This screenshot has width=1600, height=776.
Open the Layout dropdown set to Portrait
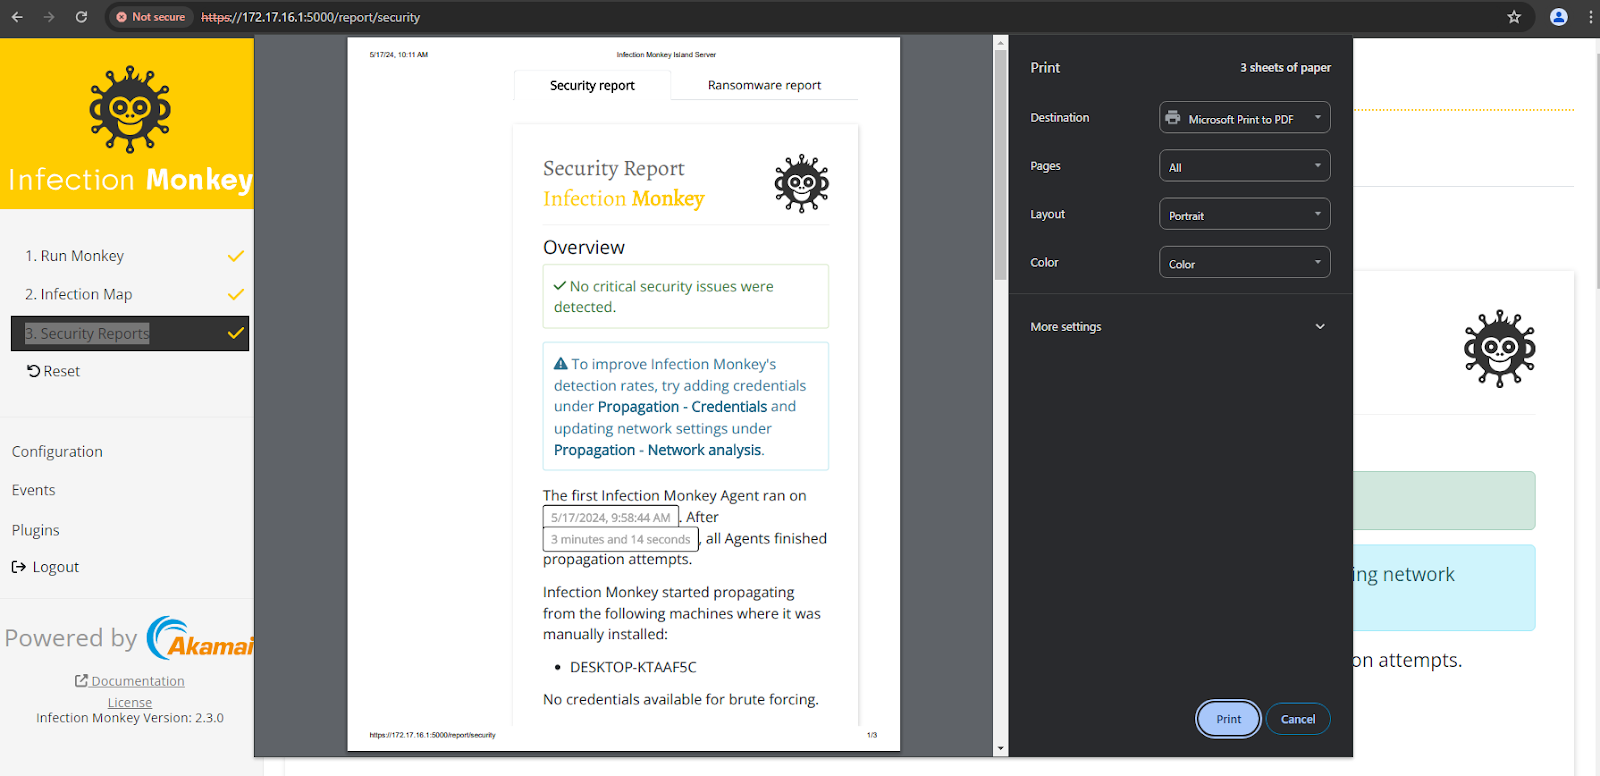point(1244,214)
